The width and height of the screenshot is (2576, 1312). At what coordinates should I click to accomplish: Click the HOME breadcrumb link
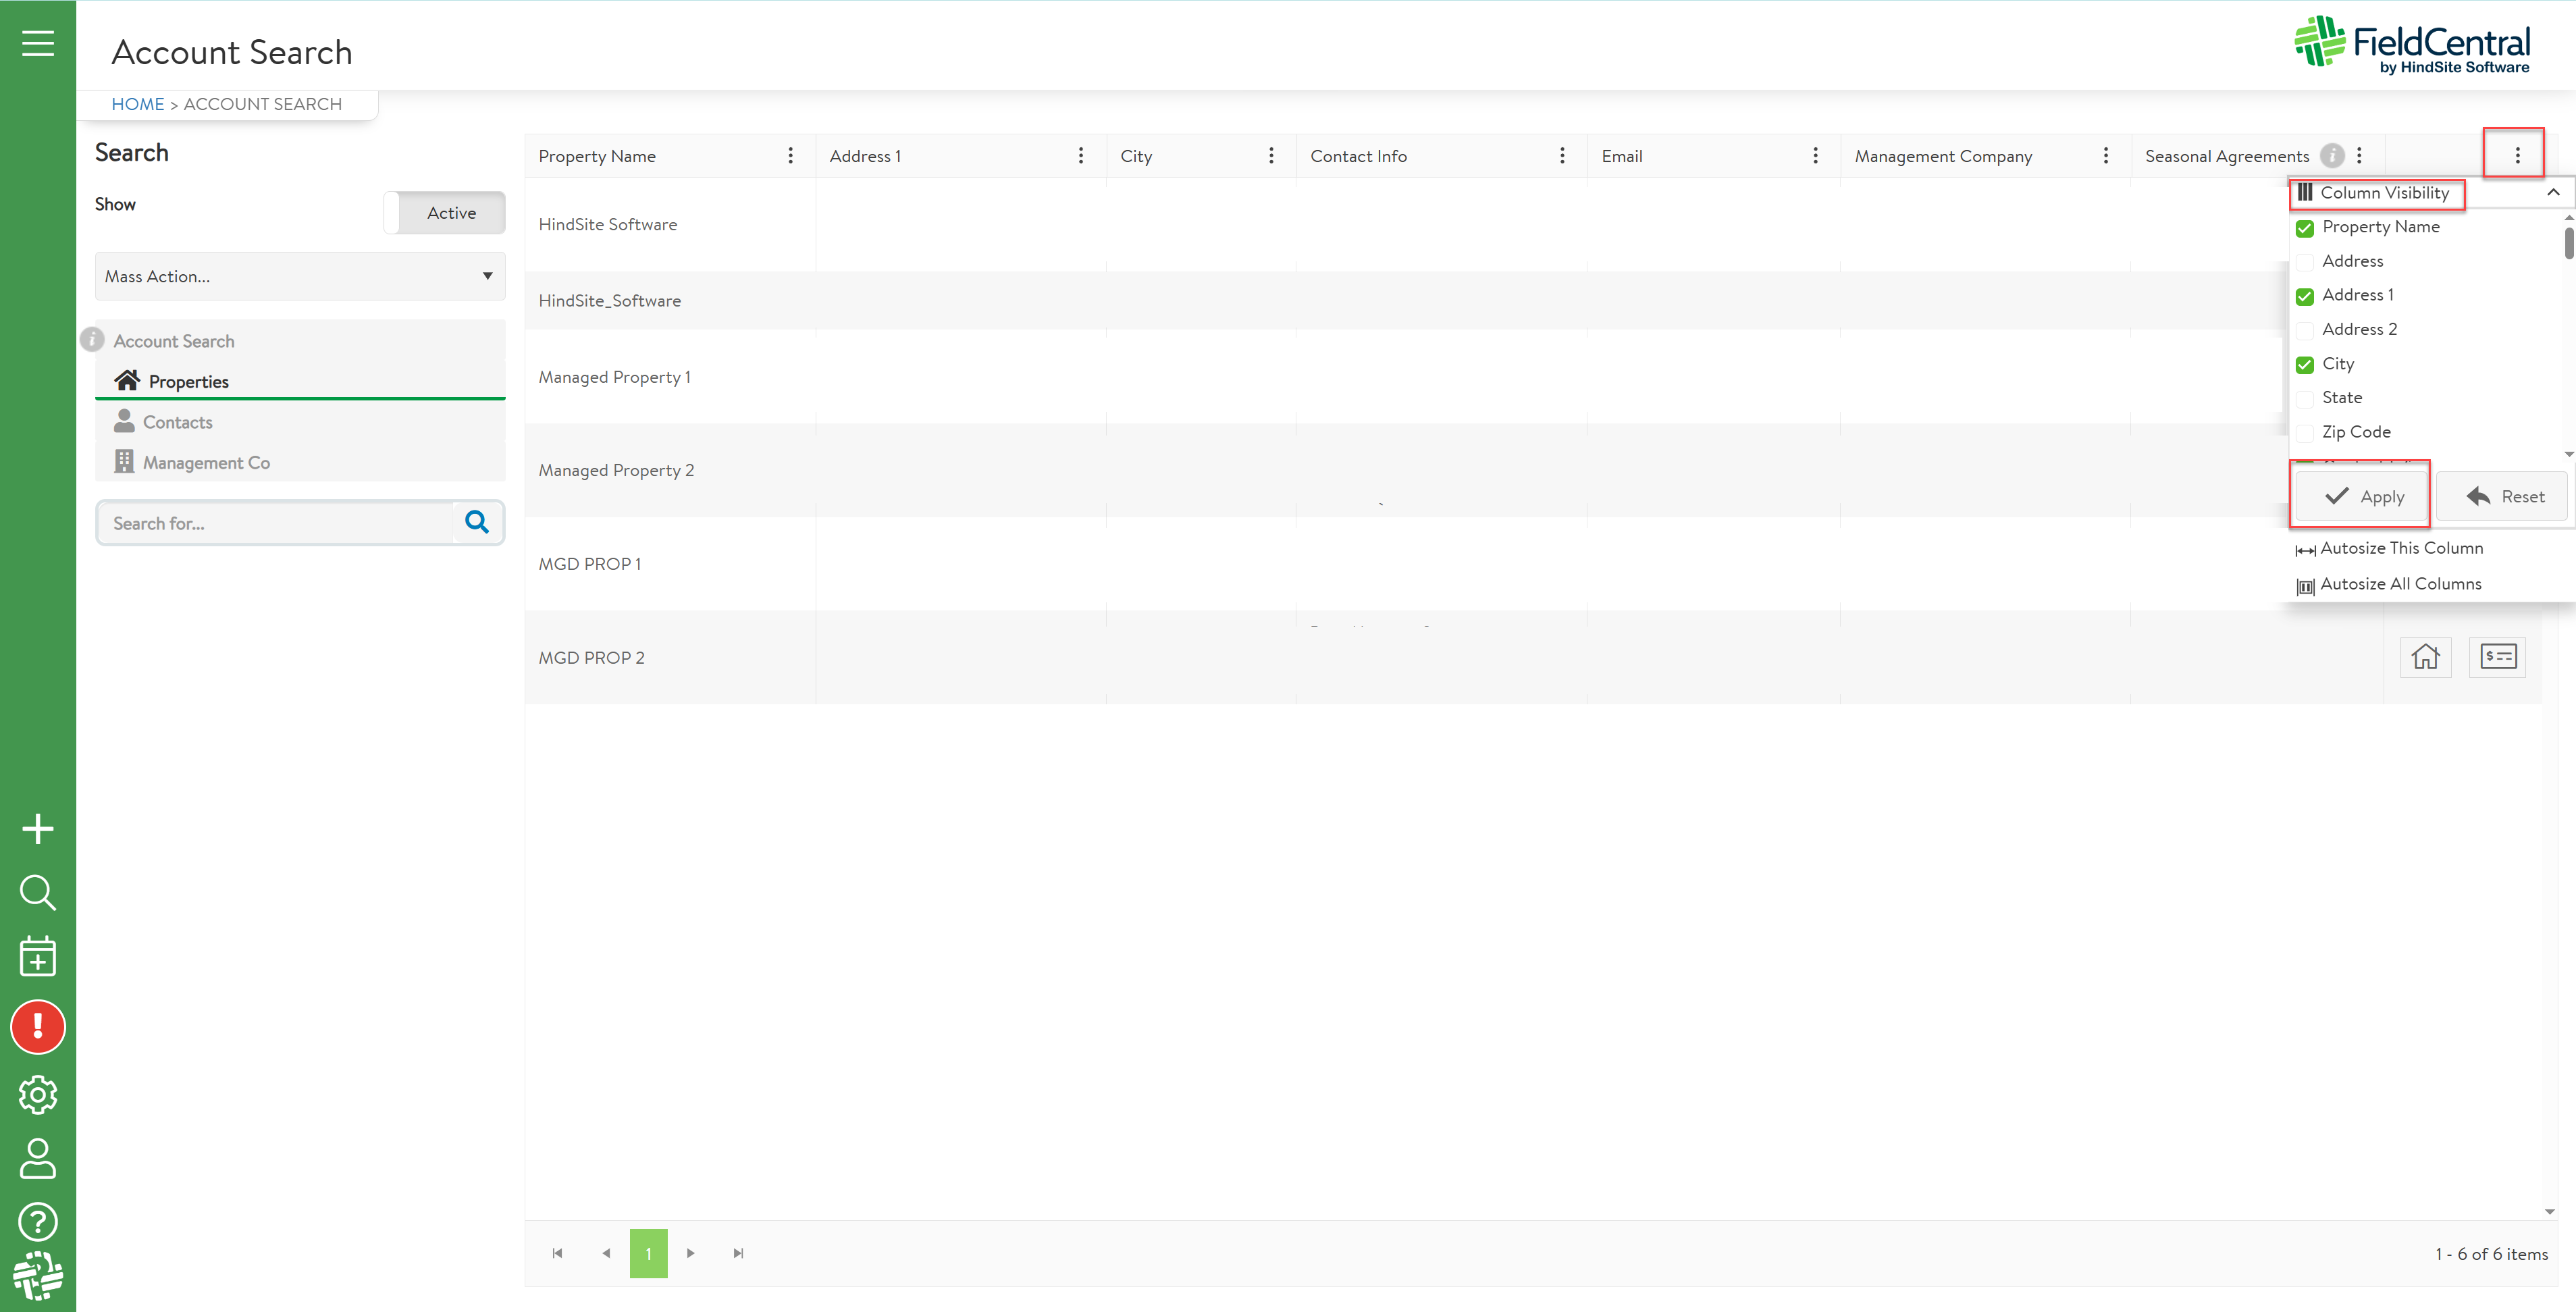[138, 104]
